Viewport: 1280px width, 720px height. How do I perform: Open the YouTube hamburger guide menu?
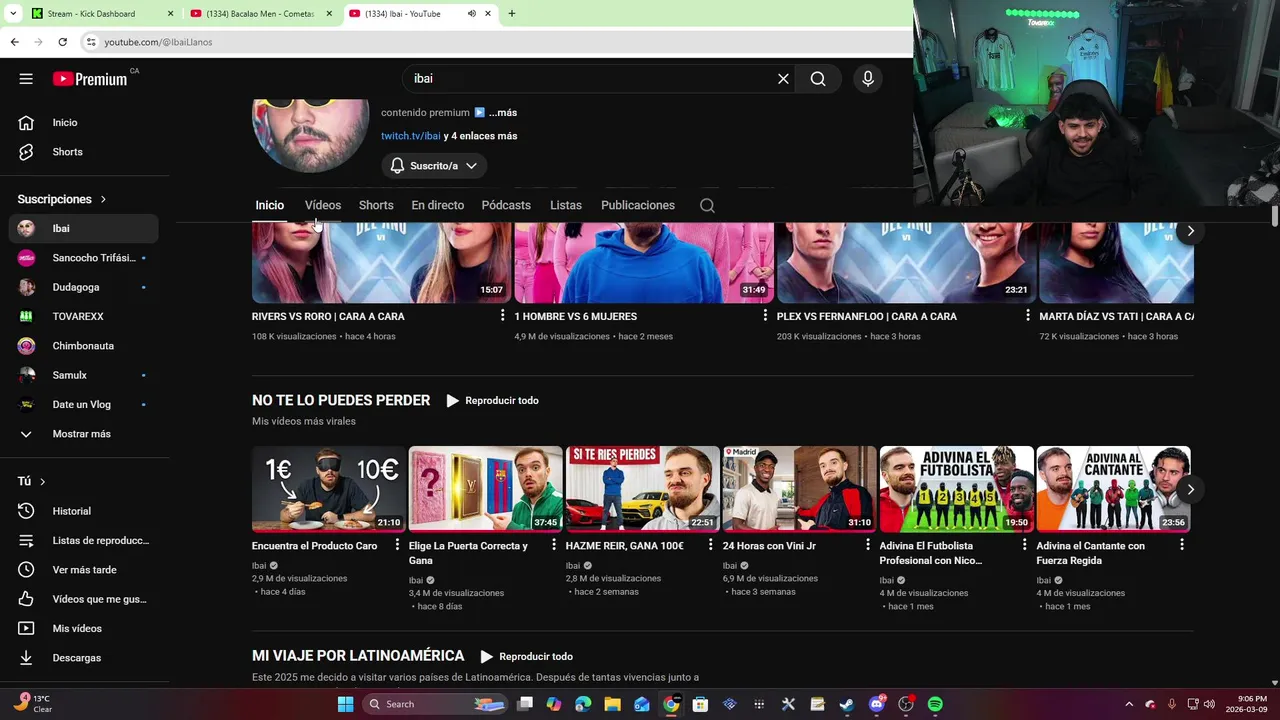(x=26, y=79)
